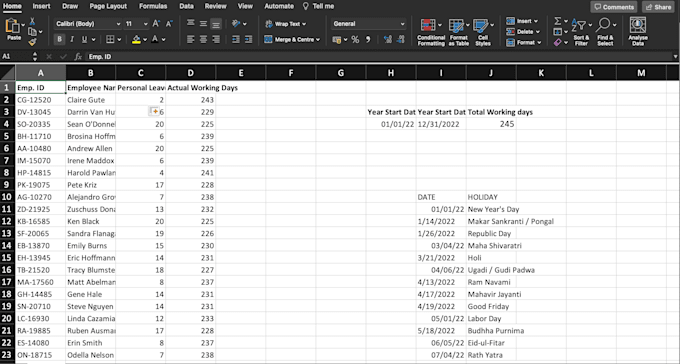Screen dimensions: 680x364
Task: Click the formula bar with Emp. ID
Action: tap(378, 56)
